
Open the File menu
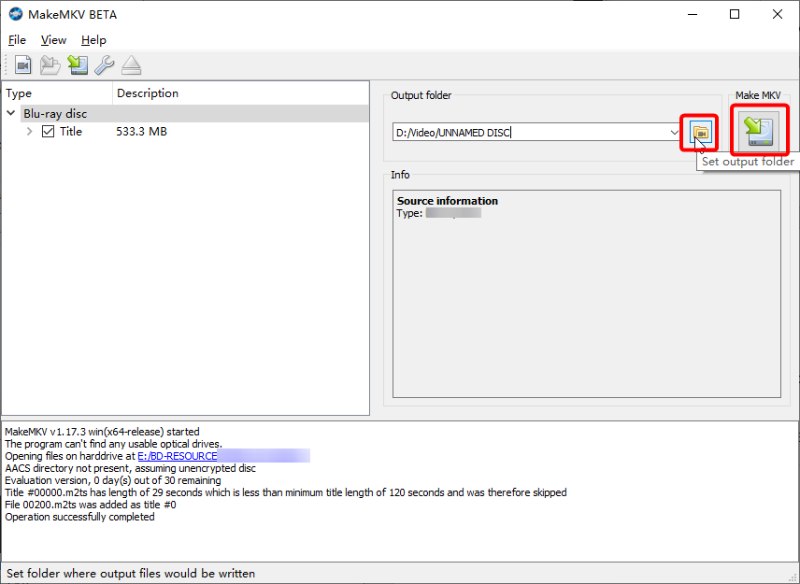17,40
